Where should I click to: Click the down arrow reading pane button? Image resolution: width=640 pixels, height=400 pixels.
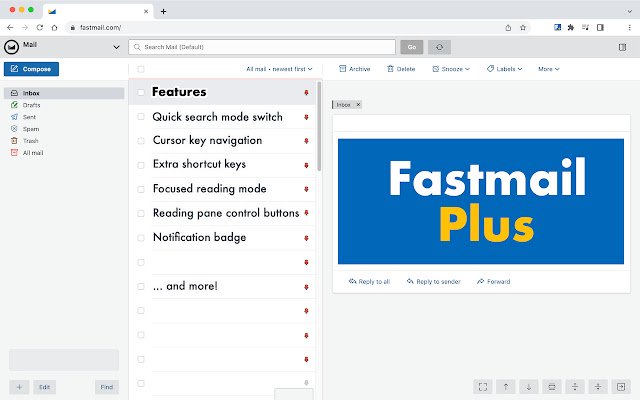529,387
